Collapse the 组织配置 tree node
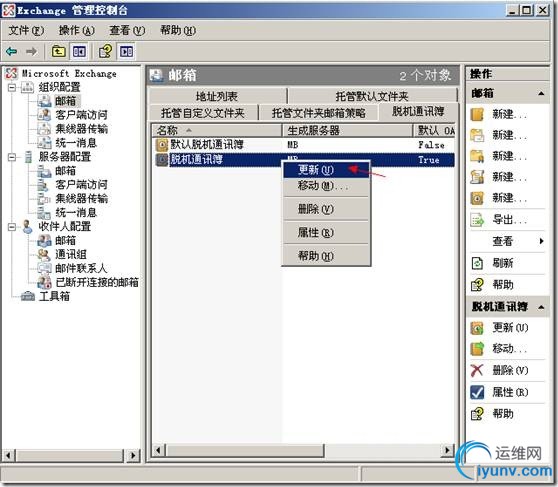 (x=12, y=87)
